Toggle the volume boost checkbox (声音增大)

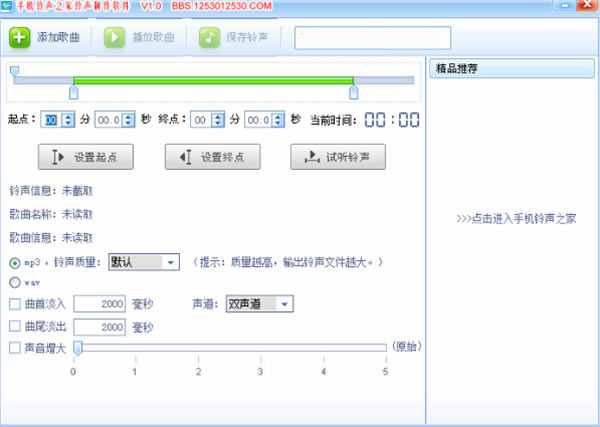[14, 347]
